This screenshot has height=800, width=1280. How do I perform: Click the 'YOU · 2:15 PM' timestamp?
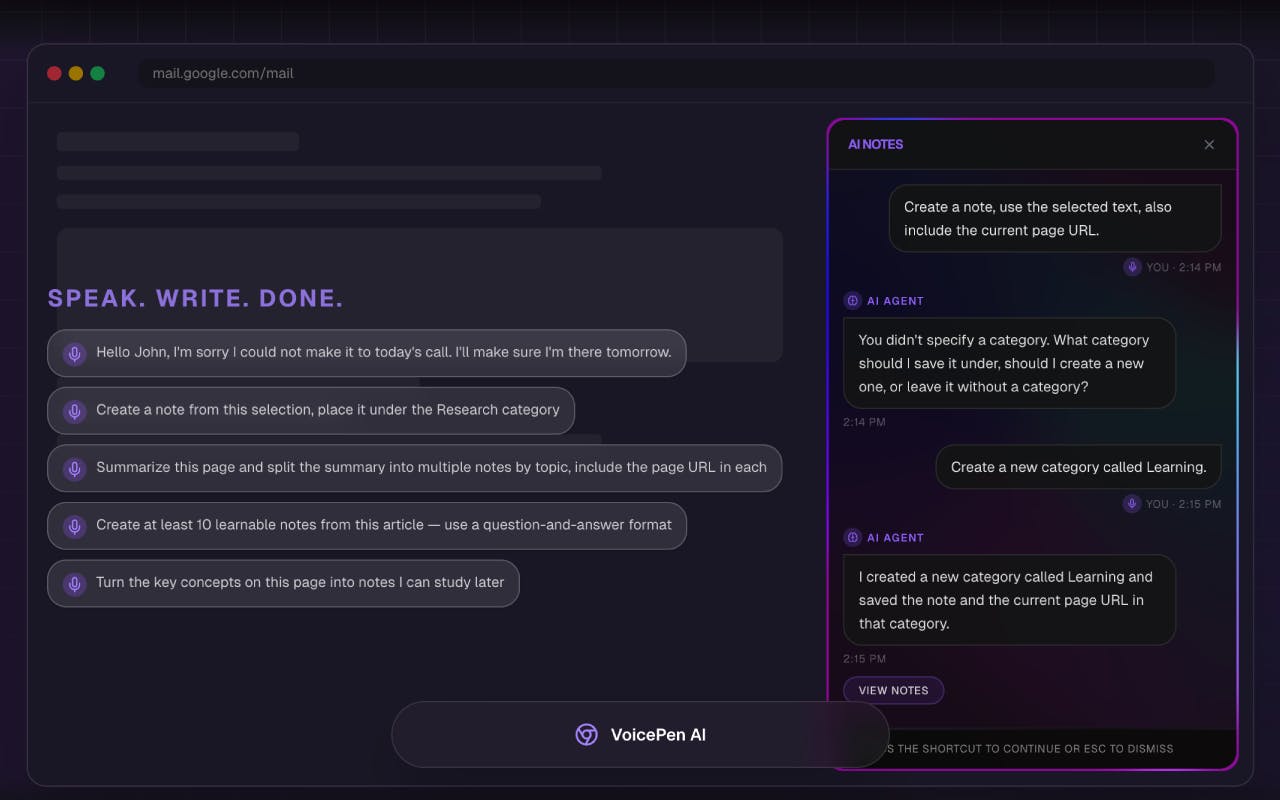pos(1184,505)
